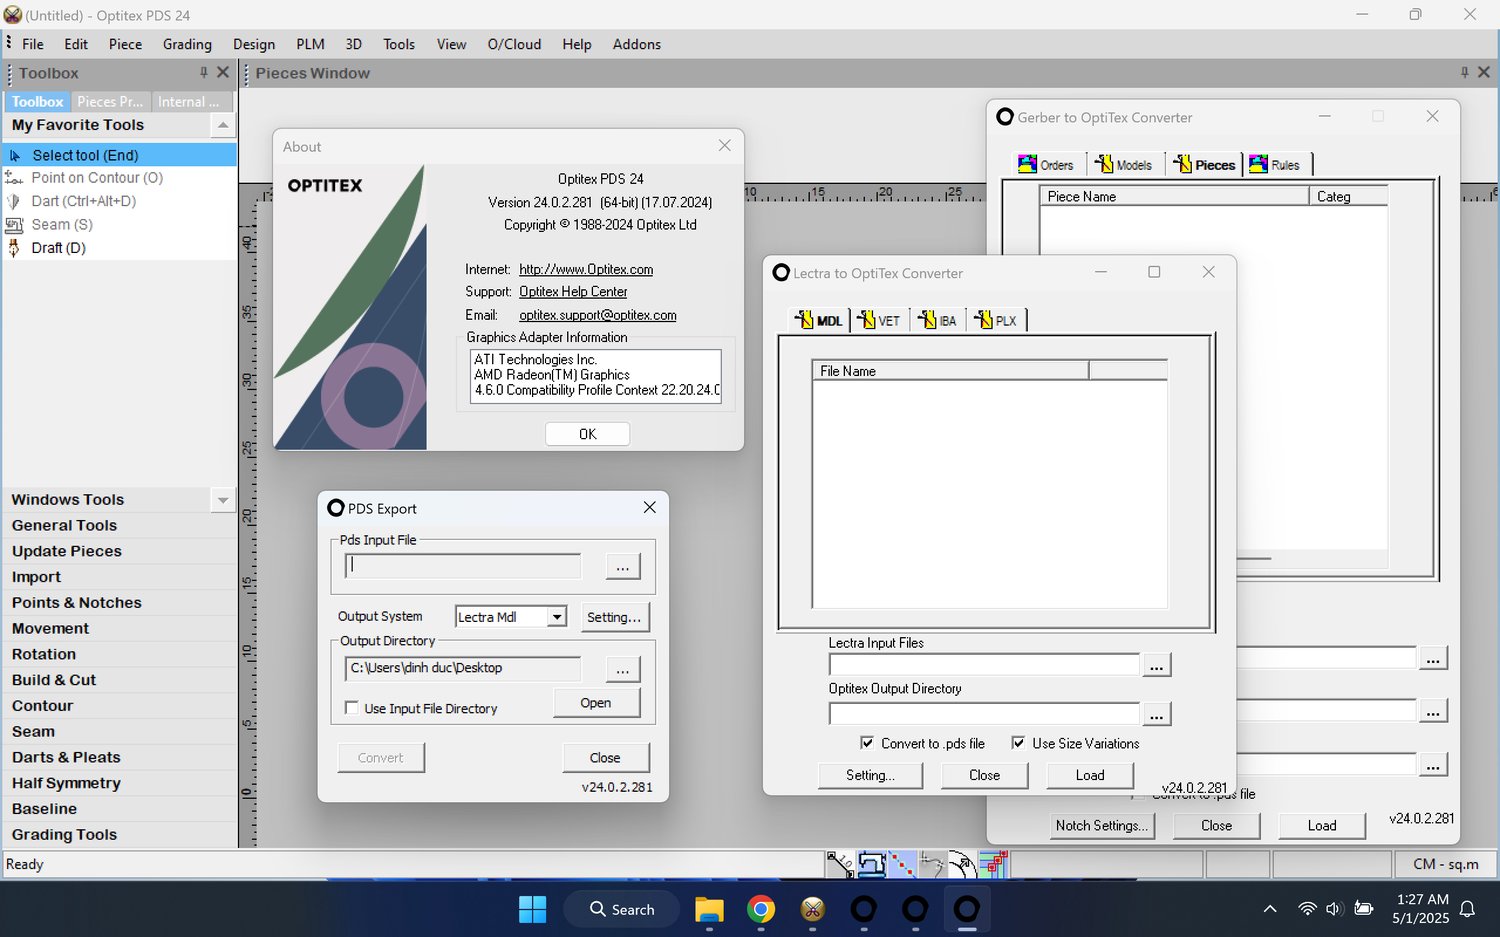The image size is (1500, 937).
Task: Browse for Pds Input File
Action: [622, 567]
